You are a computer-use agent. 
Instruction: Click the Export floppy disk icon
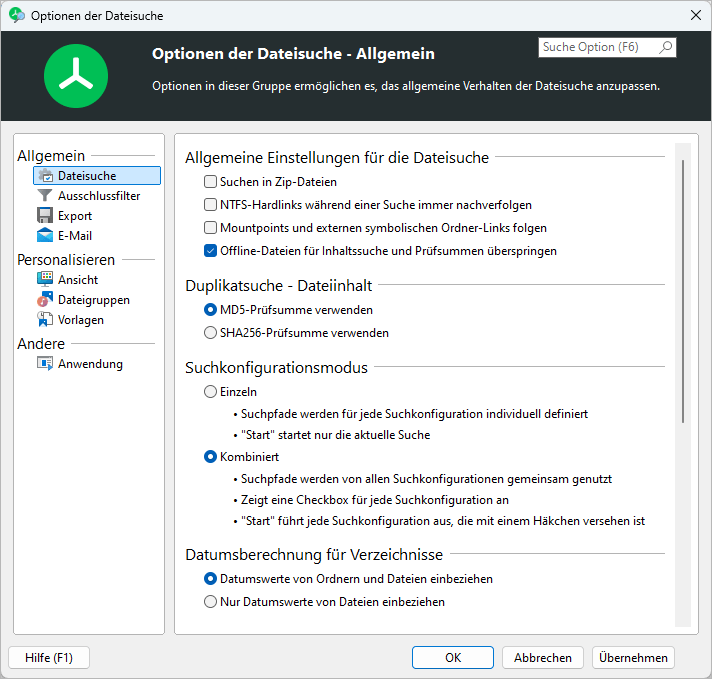44,216
